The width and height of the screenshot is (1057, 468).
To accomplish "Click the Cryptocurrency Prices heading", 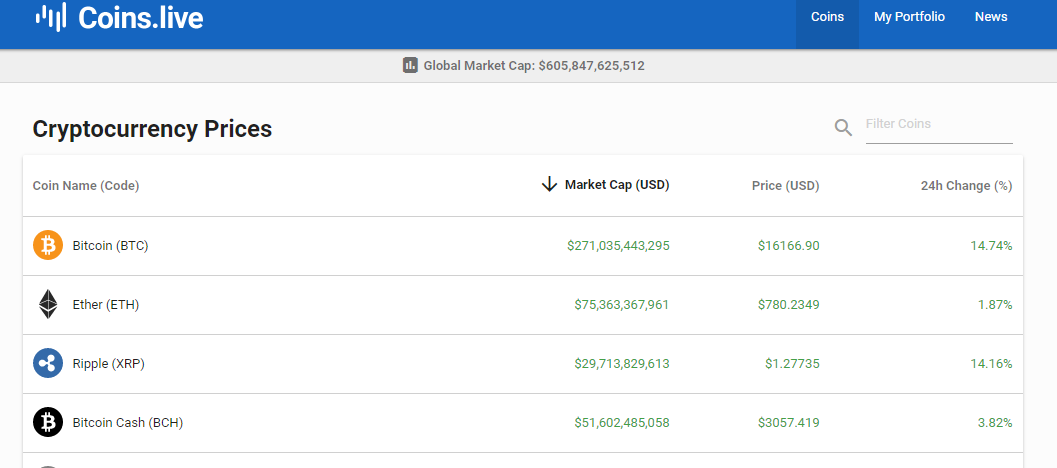I will 152,129.
